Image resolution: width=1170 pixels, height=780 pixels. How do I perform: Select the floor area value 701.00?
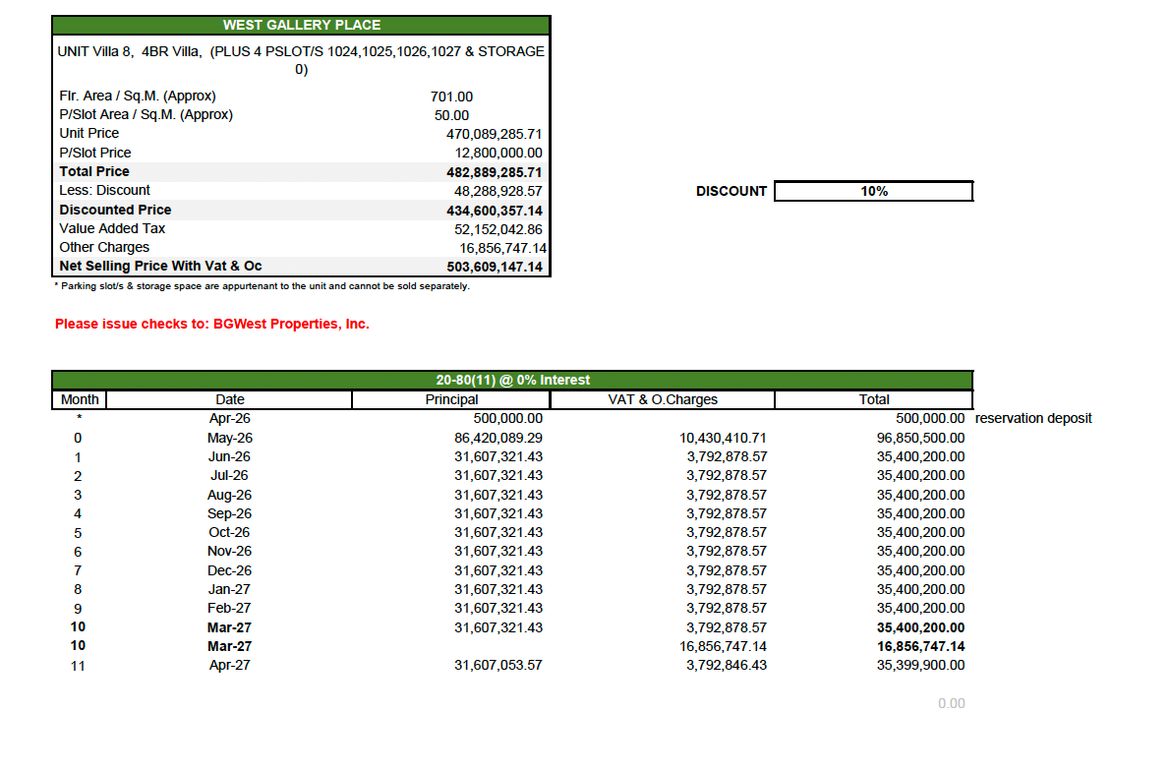tap(451, 96)
